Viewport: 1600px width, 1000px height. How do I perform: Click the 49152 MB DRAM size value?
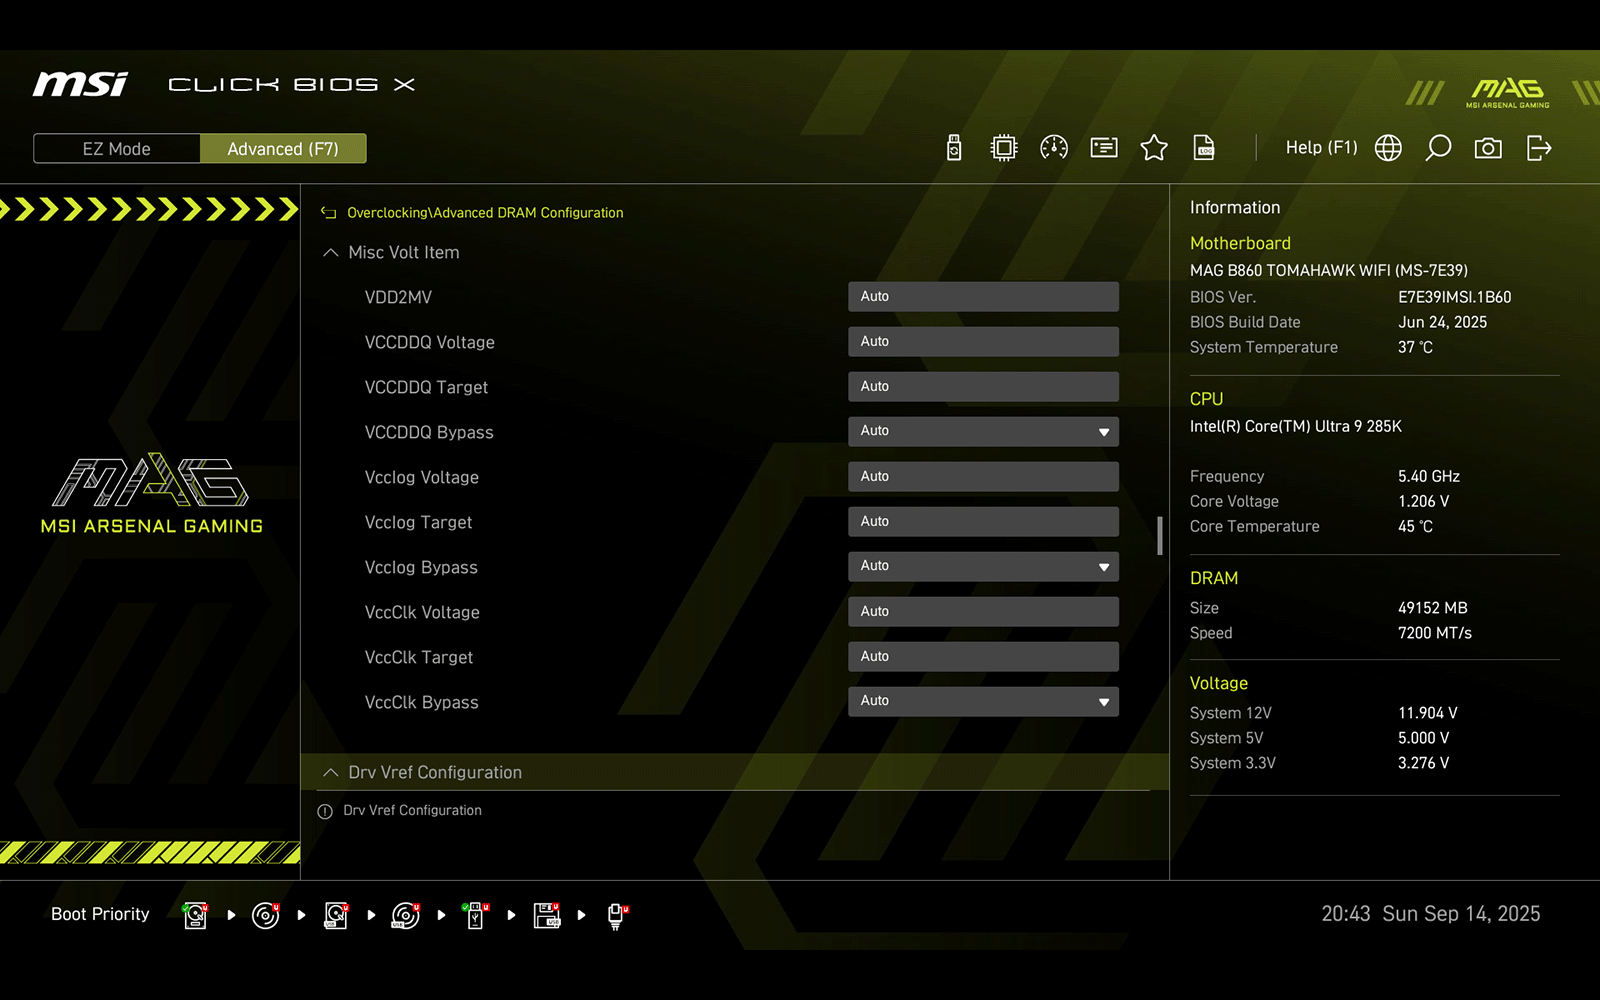(1433, 608)
